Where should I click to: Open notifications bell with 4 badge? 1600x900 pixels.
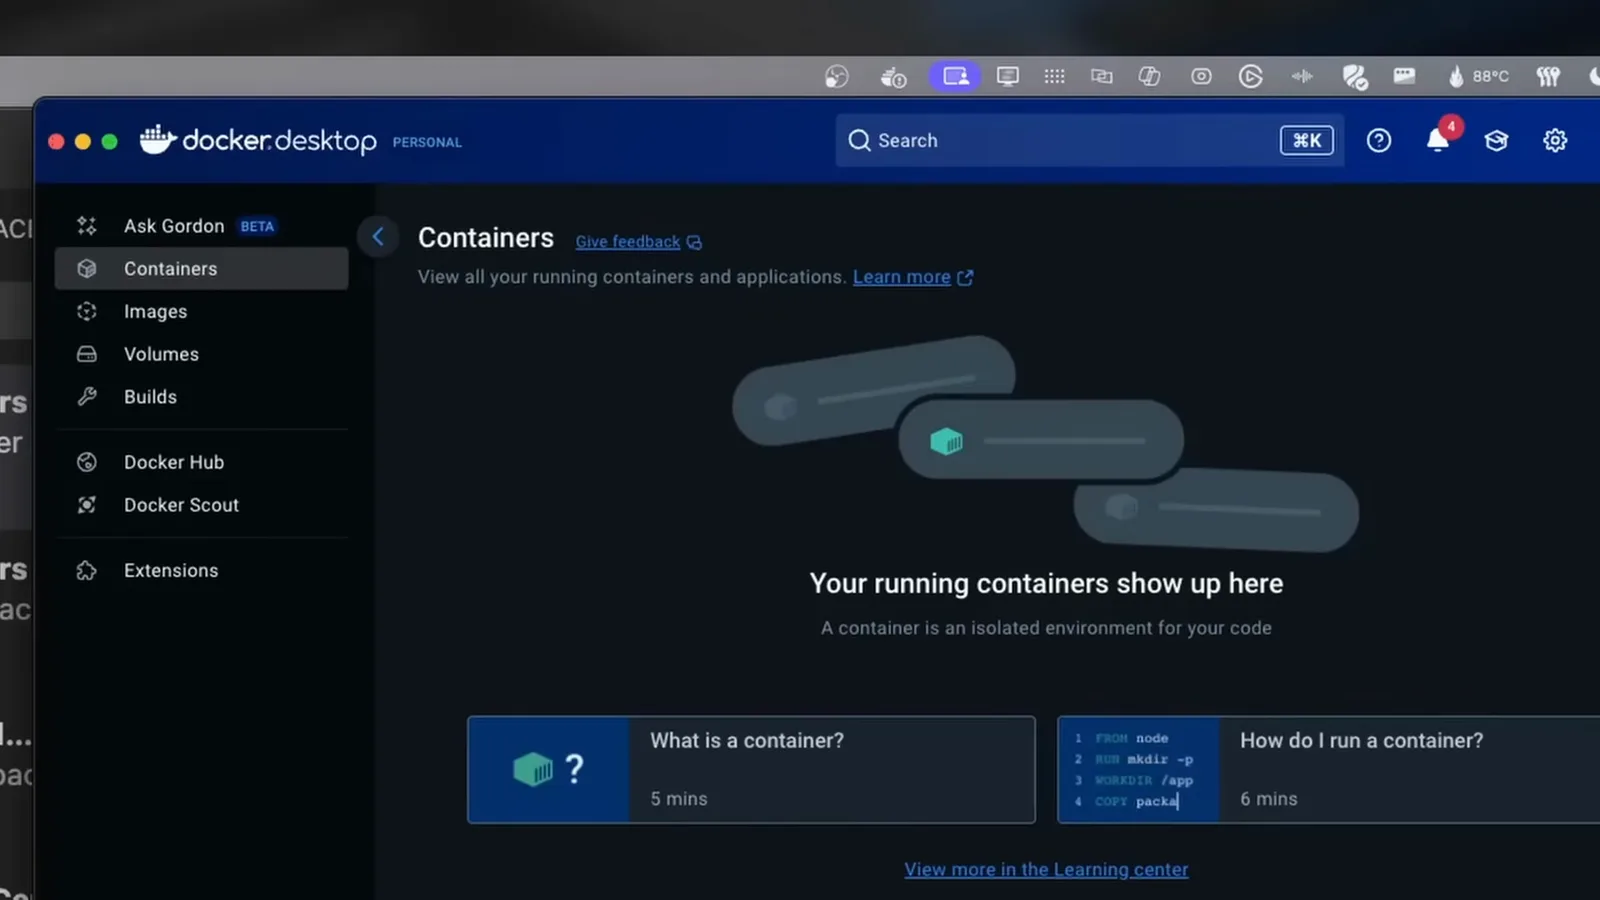tap(1440, 138)
